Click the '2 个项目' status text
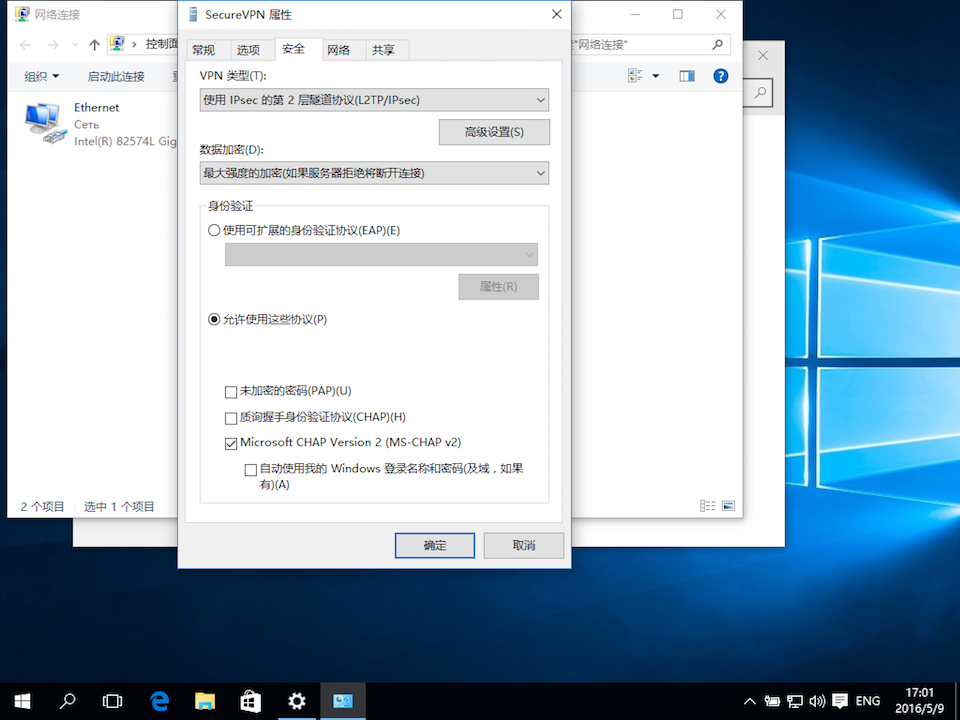Screen dimensions: 960x720 [x=42, y=506]
